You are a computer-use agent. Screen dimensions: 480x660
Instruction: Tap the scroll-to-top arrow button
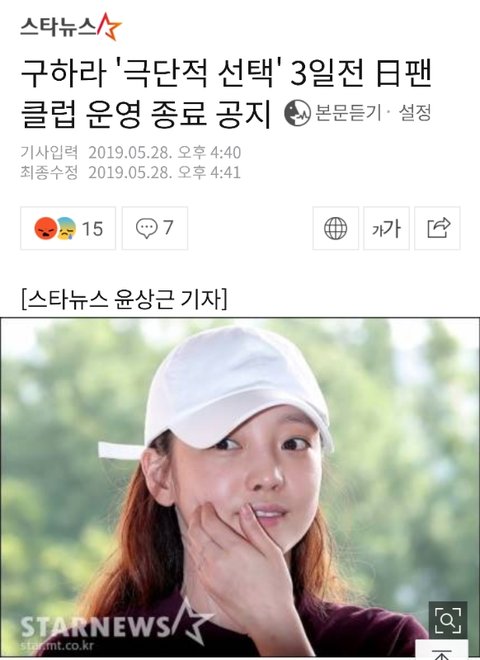tap(442, 651)
